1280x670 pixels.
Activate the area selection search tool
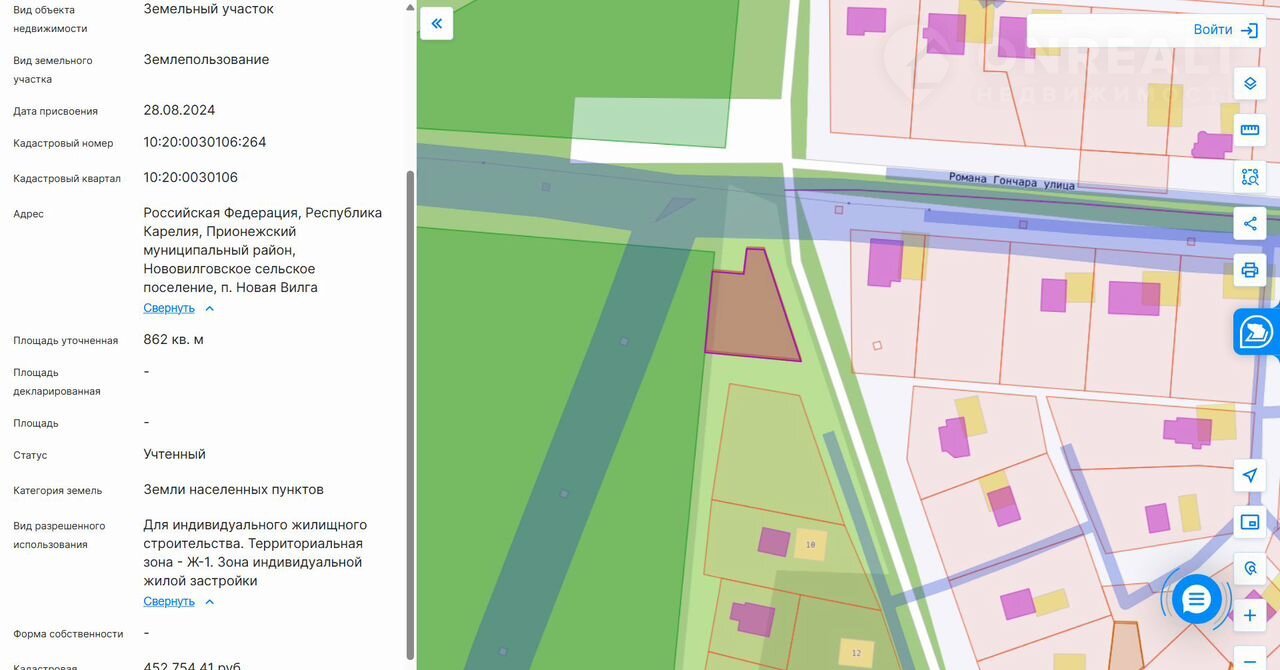pyautogui.click(x=1249, y=177)
